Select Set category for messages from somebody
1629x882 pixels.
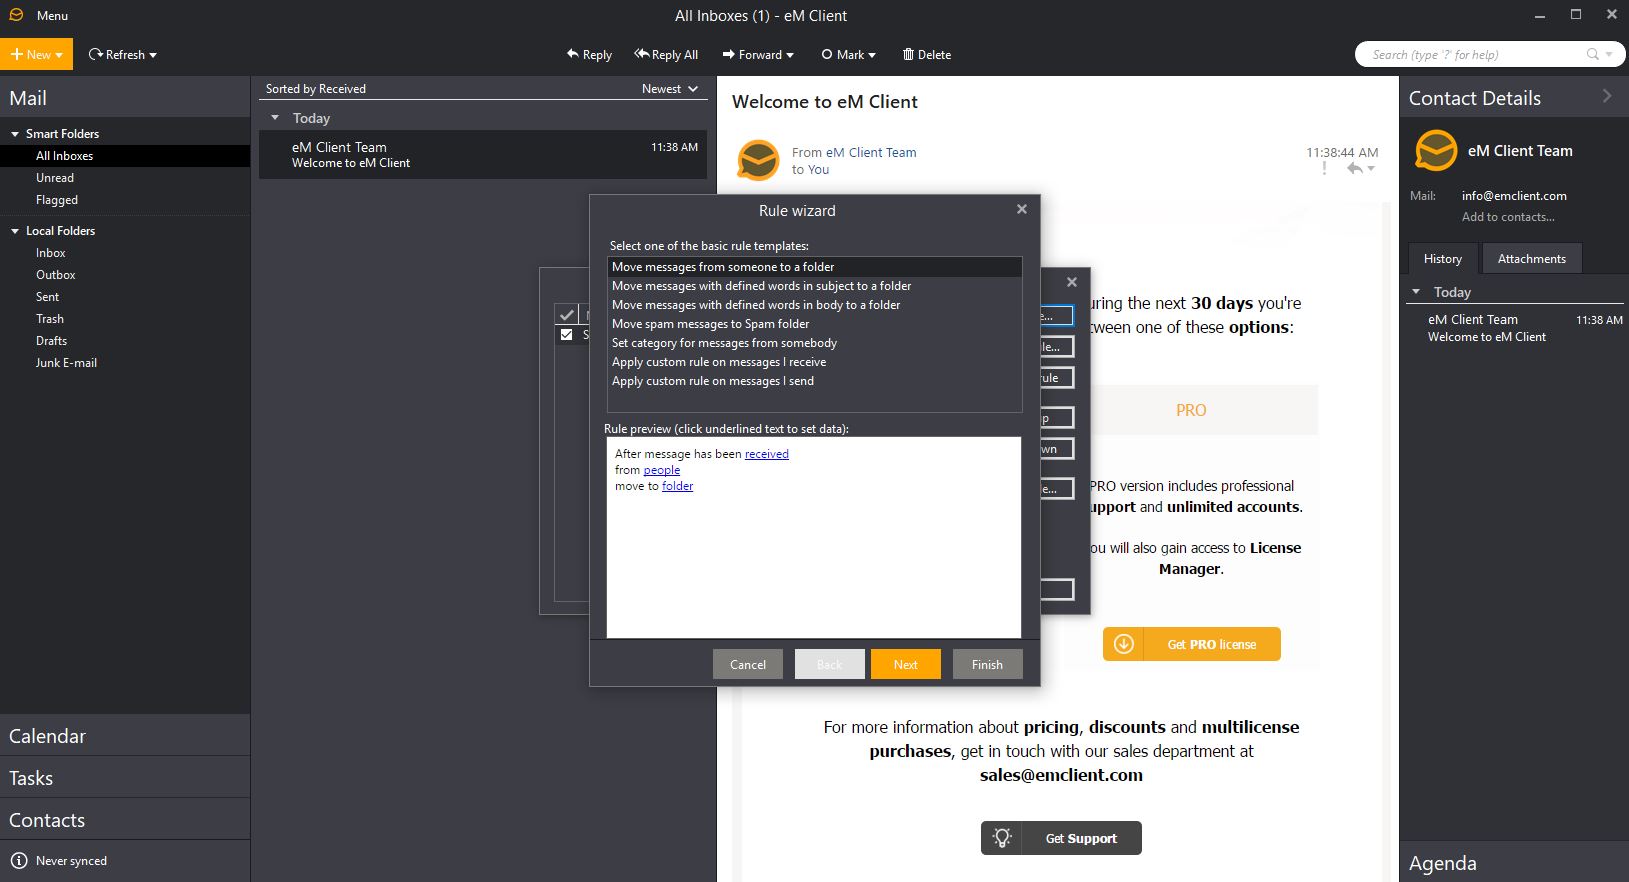coord(814,343)
